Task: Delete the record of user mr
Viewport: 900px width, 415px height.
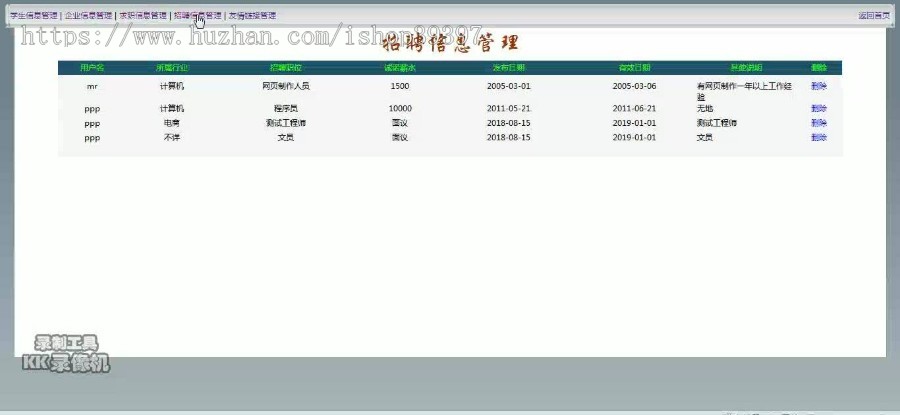Action: [818, 86]
